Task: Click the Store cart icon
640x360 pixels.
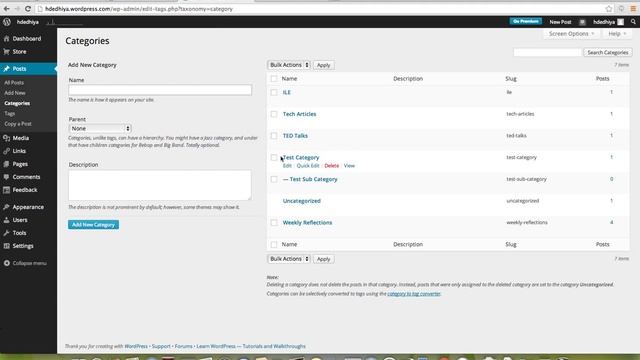Action: pyautogui.click(x=7, y=52)
